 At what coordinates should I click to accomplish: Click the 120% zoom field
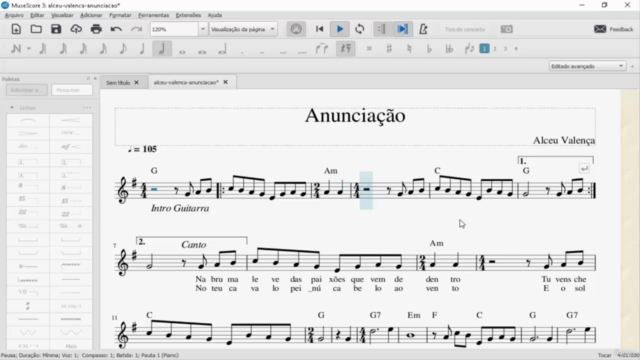174,29
